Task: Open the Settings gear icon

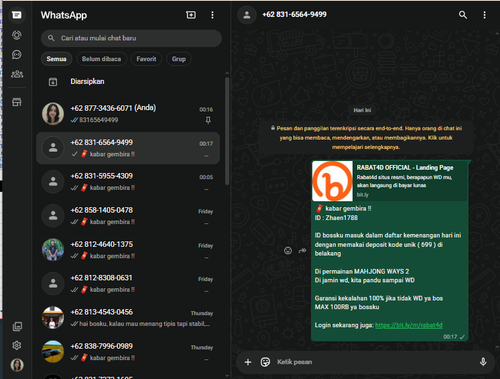Action: pyautogui.click(x=17, y=345)
